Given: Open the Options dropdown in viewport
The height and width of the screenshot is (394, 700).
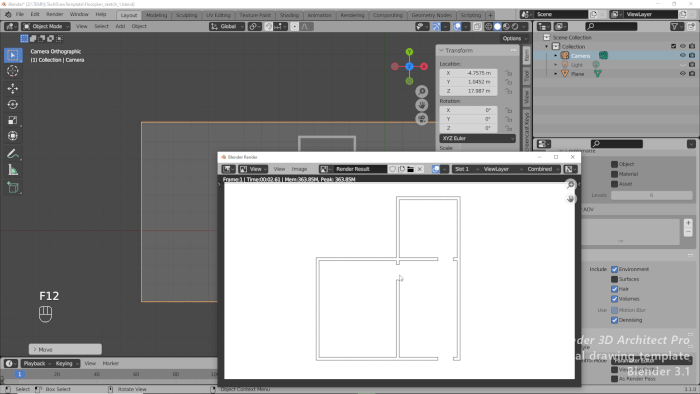Looking at the screenshot, I should (x=514, y=38).
